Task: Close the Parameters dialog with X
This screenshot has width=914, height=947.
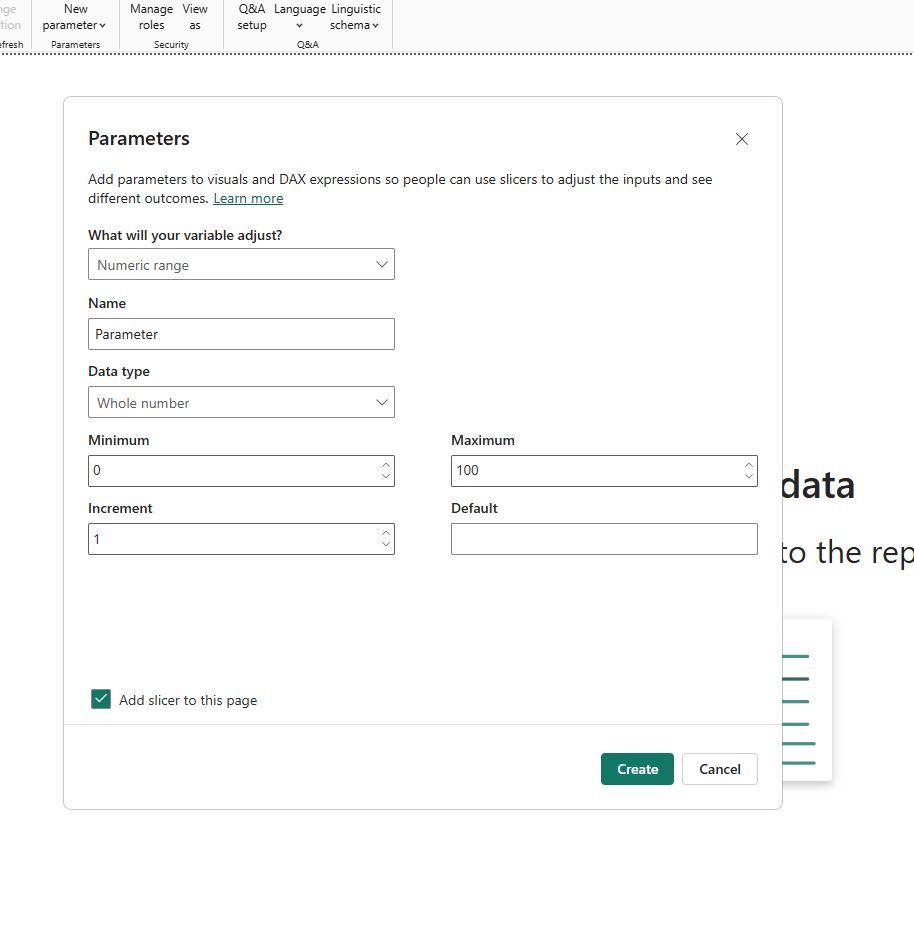Action: pyautogui.click(x=742, y=139)
